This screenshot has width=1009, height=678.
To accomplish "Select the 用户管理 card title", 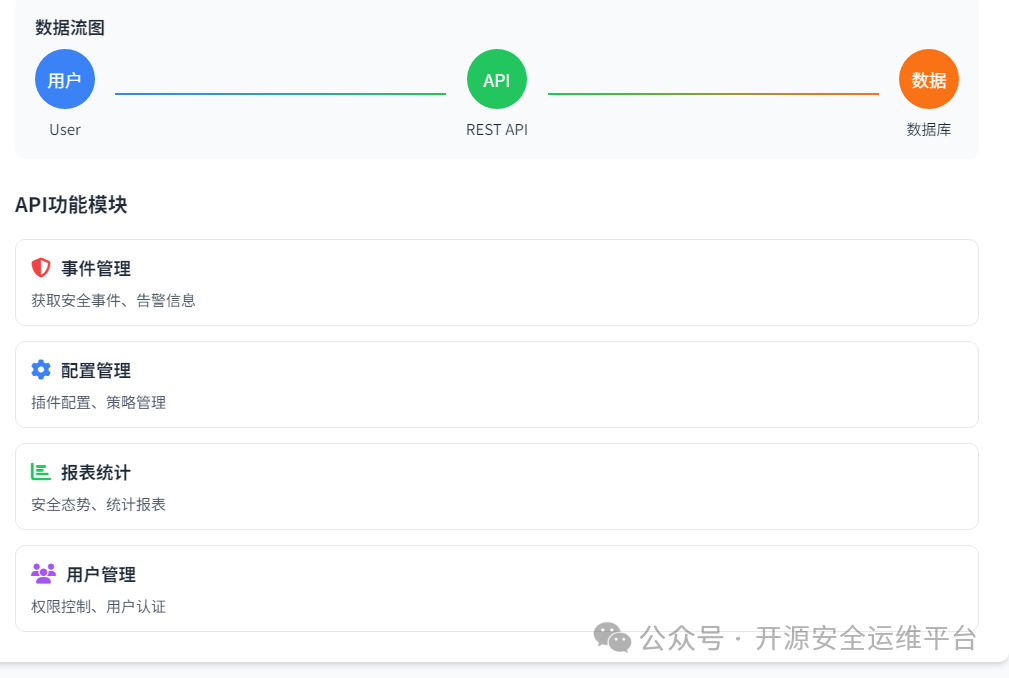I will [x=101, y=574].
